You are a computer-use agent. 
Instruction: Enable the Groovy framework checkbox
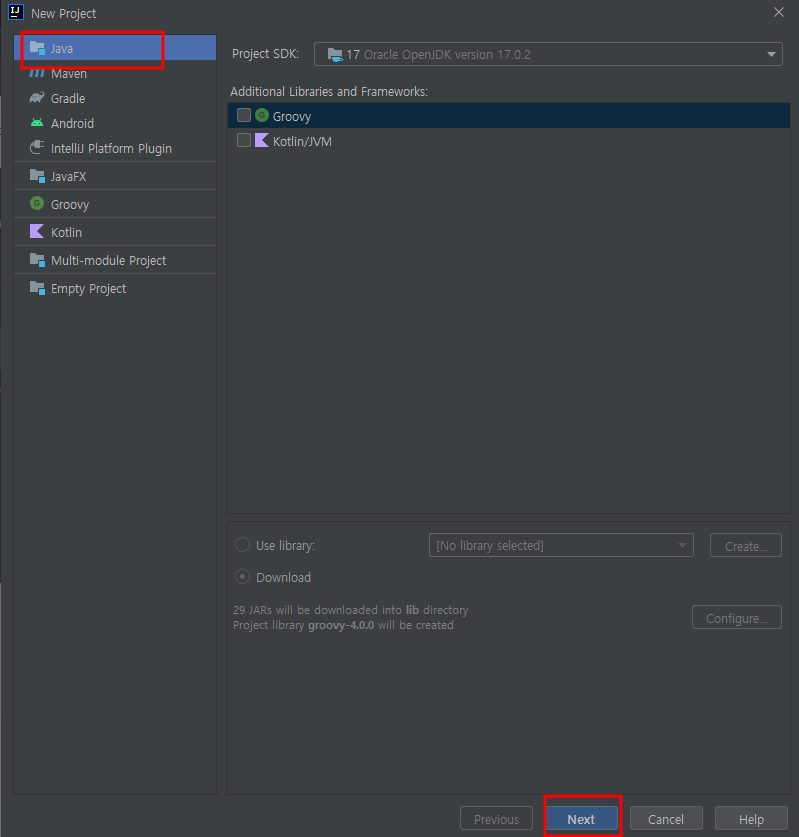[244, 115]
